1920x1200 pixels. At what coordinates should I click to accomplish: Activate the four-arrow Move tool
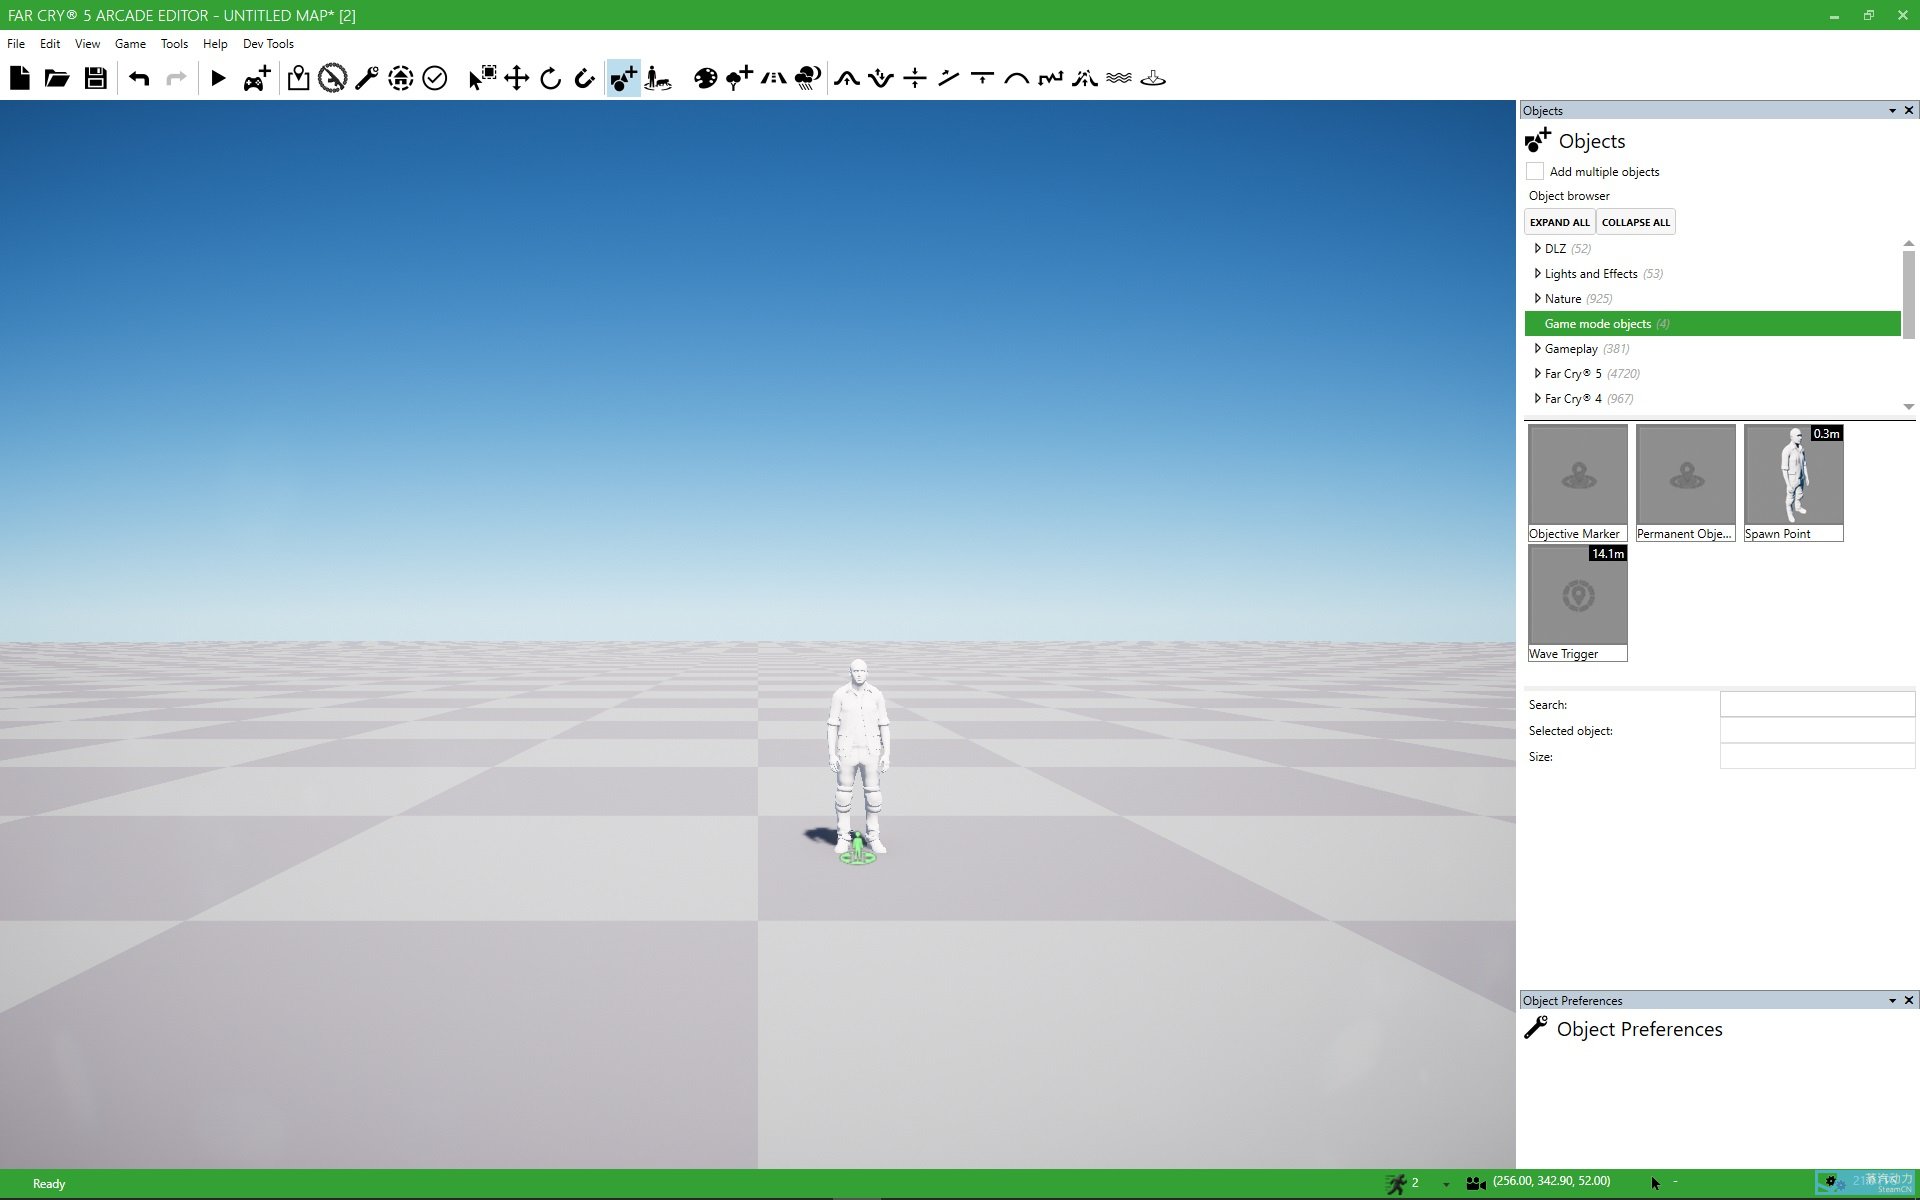(516, 78)
